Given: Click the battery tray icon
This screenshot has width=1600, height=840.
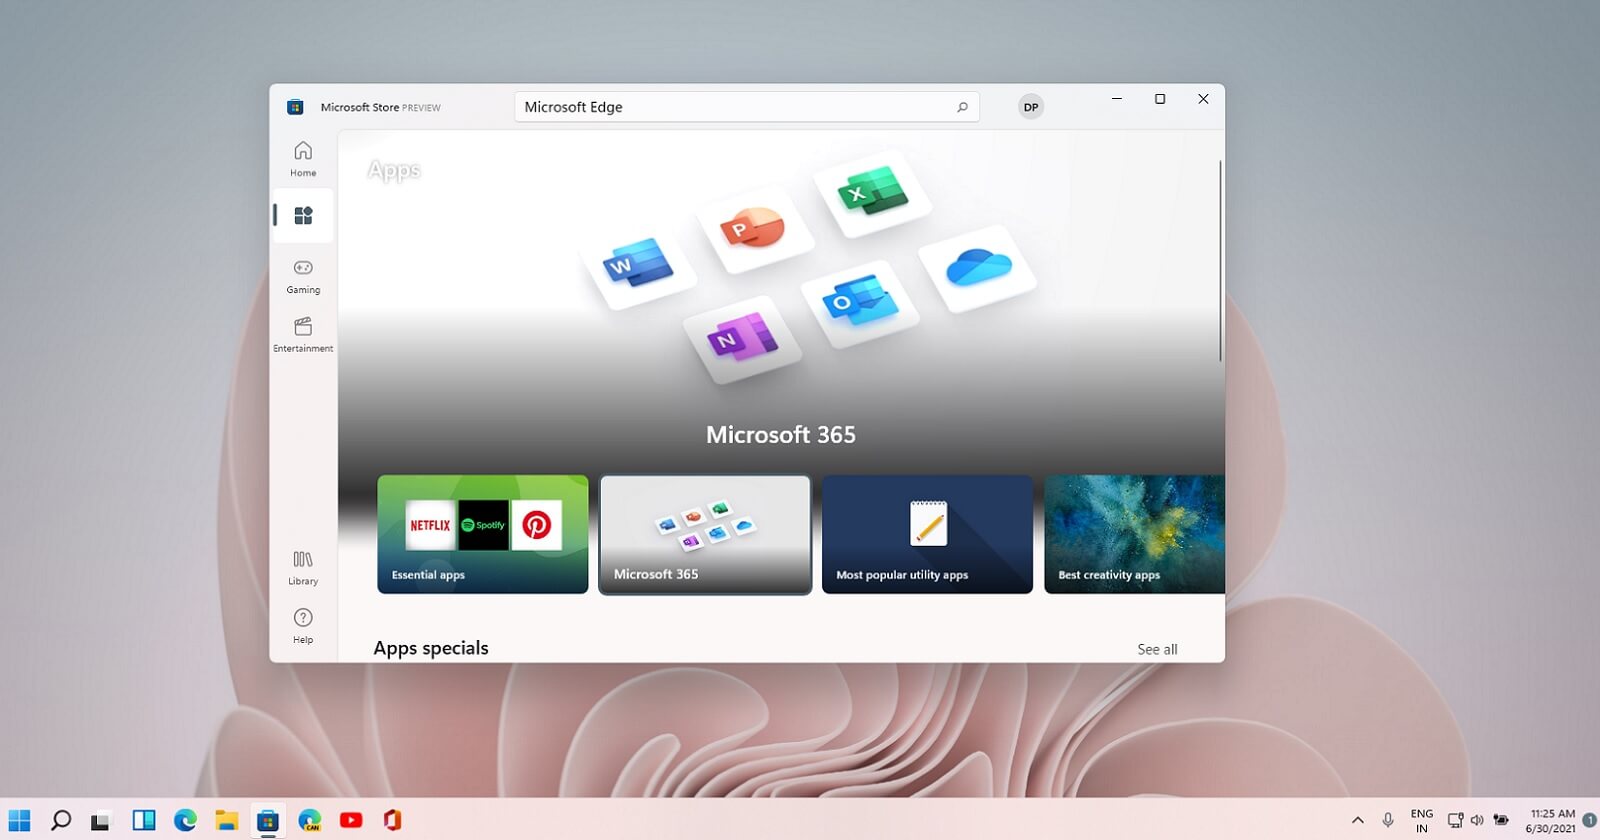Looking at the screenshot, I should (1501, 820).
